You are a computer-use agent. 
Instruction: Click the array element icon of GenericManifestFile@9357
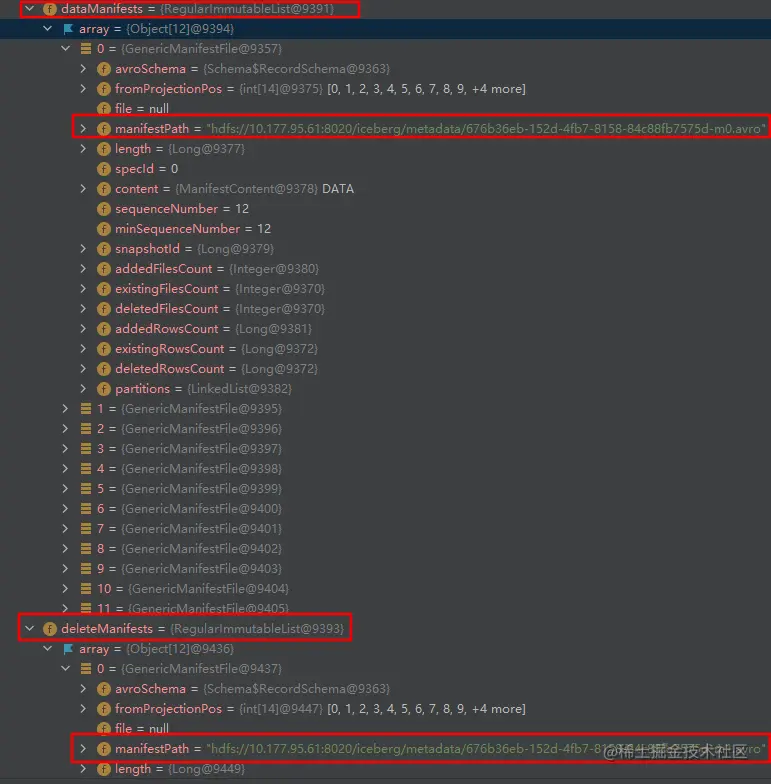tap(86, 48)
